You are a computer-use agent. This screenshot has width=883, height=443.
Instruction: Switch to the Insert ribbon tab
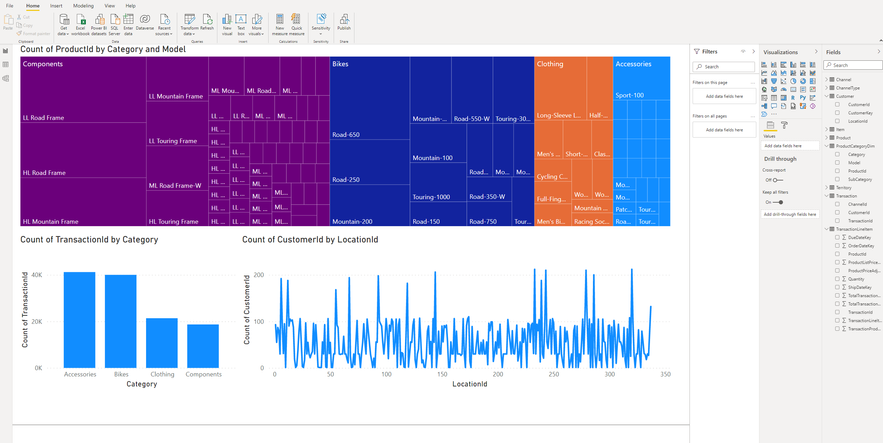[56, 6]
